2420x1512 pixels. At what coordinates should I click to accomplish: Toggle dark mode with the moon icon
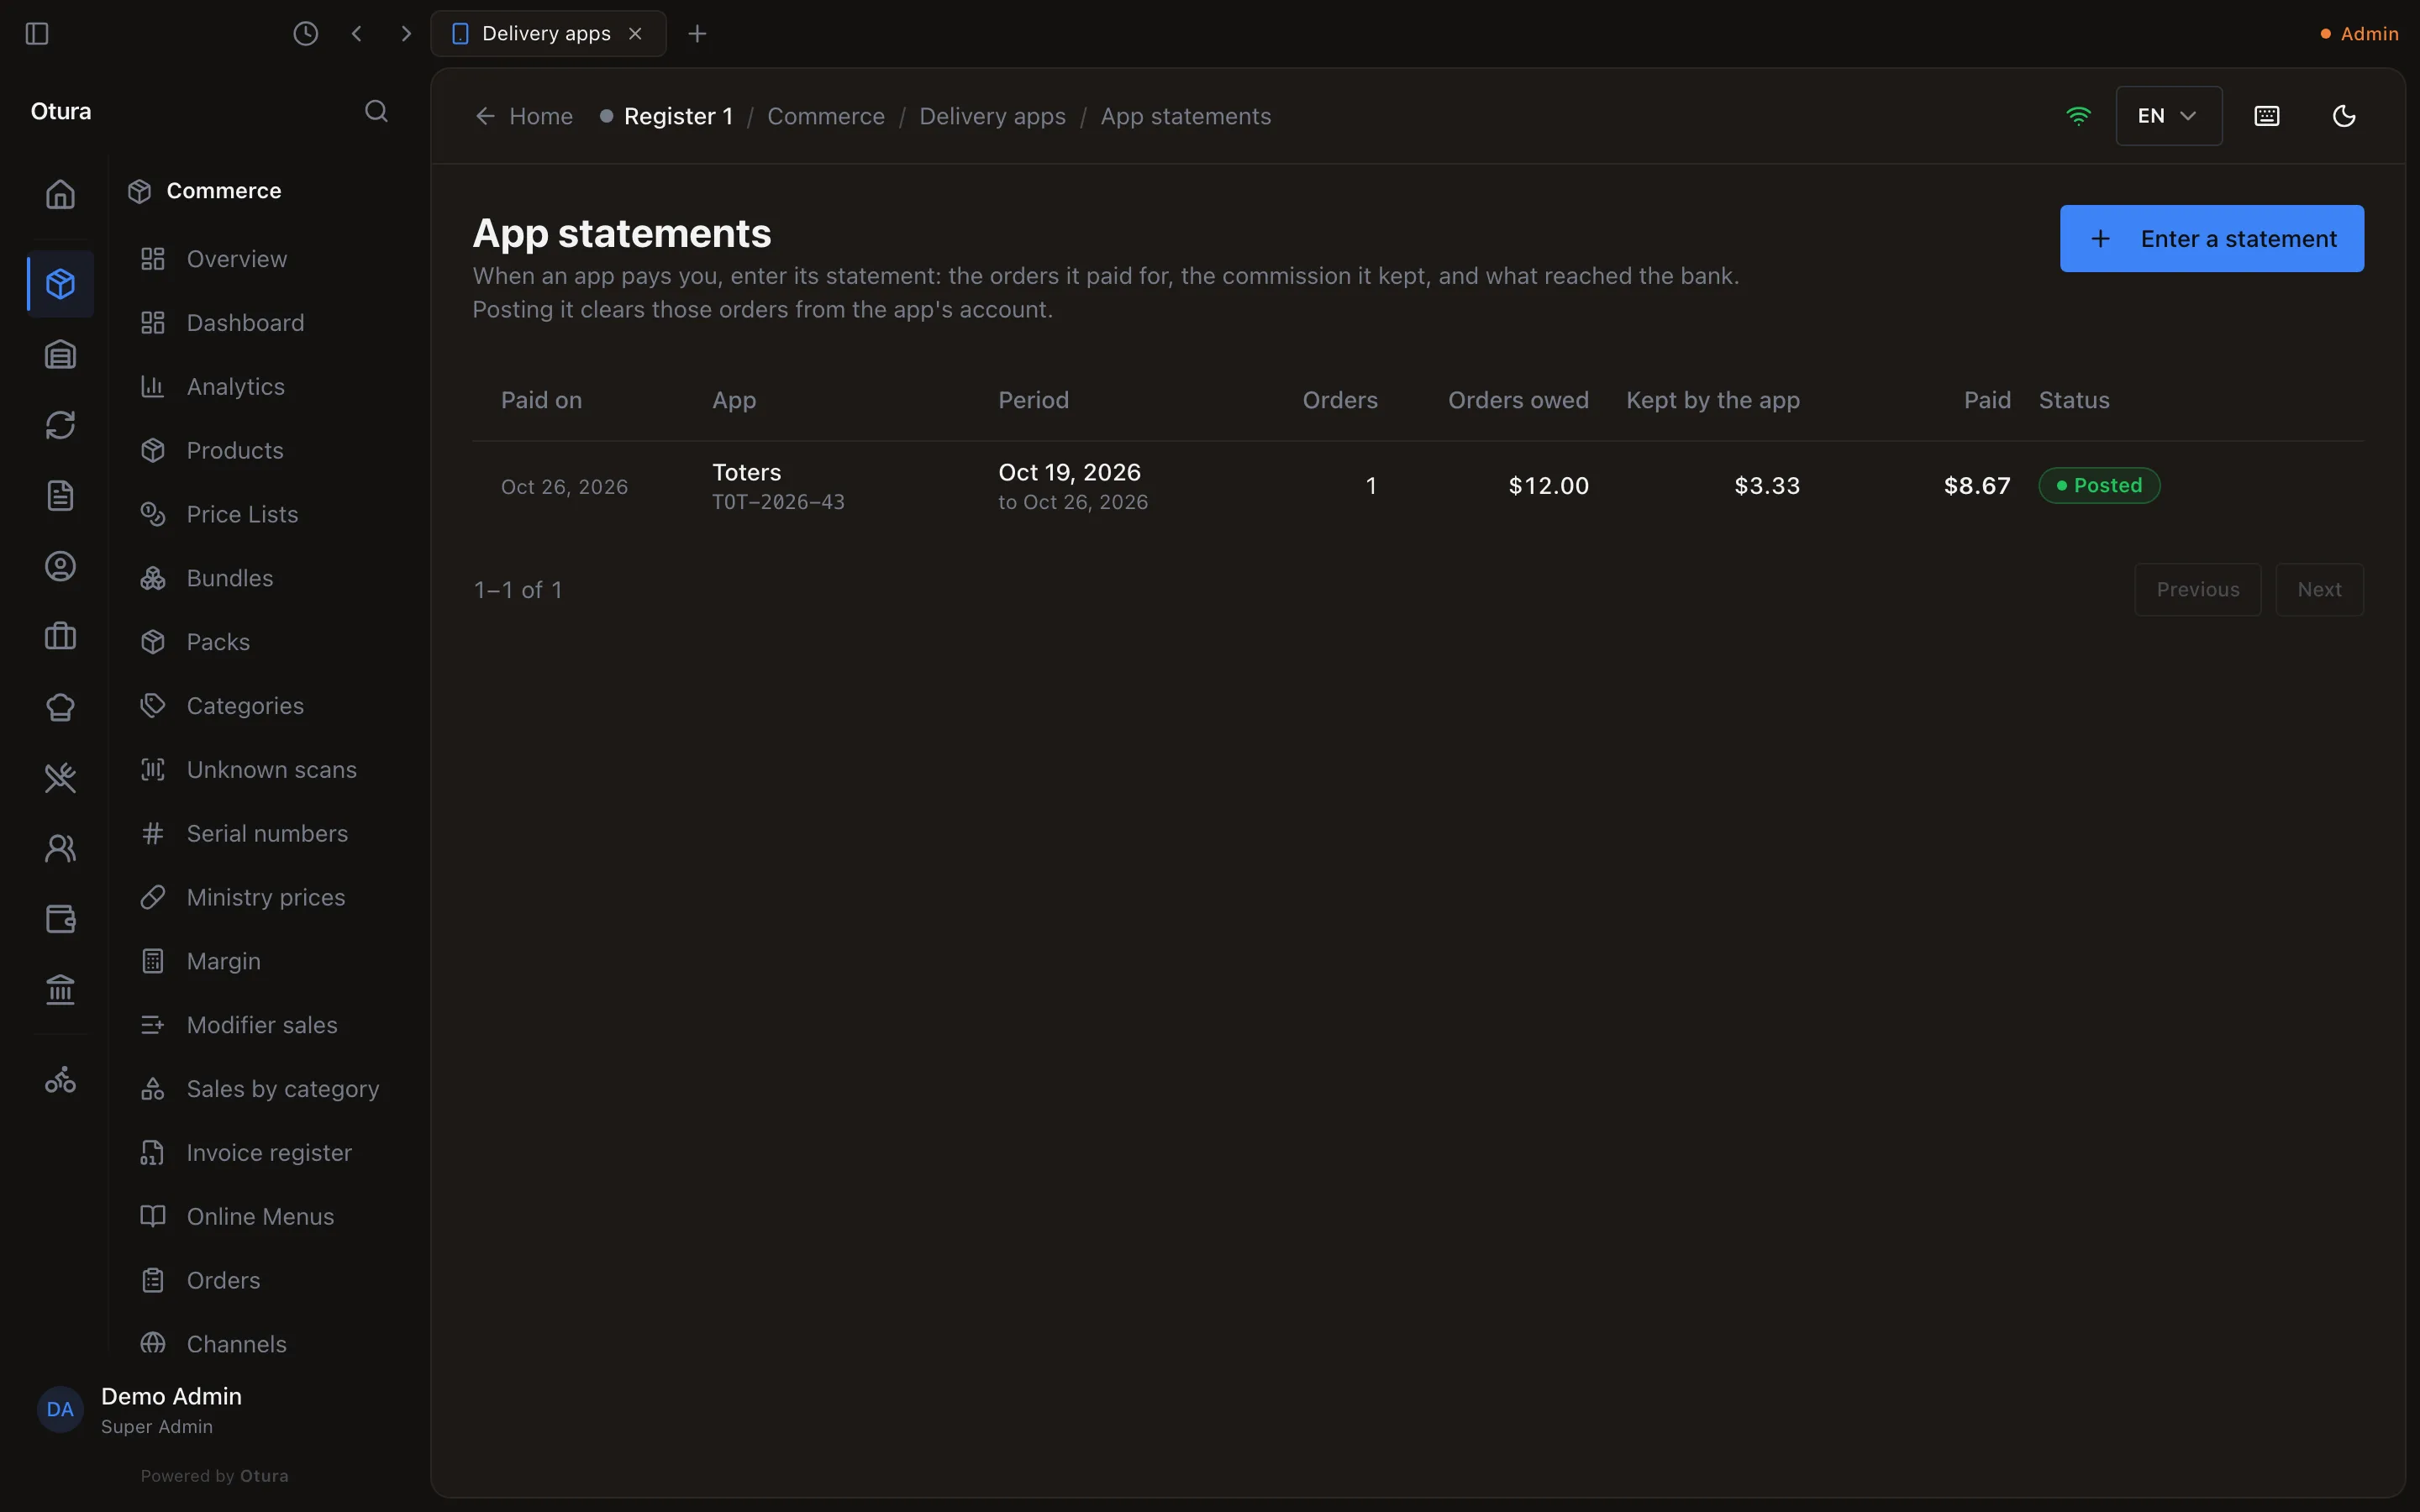click(2344, 116)
